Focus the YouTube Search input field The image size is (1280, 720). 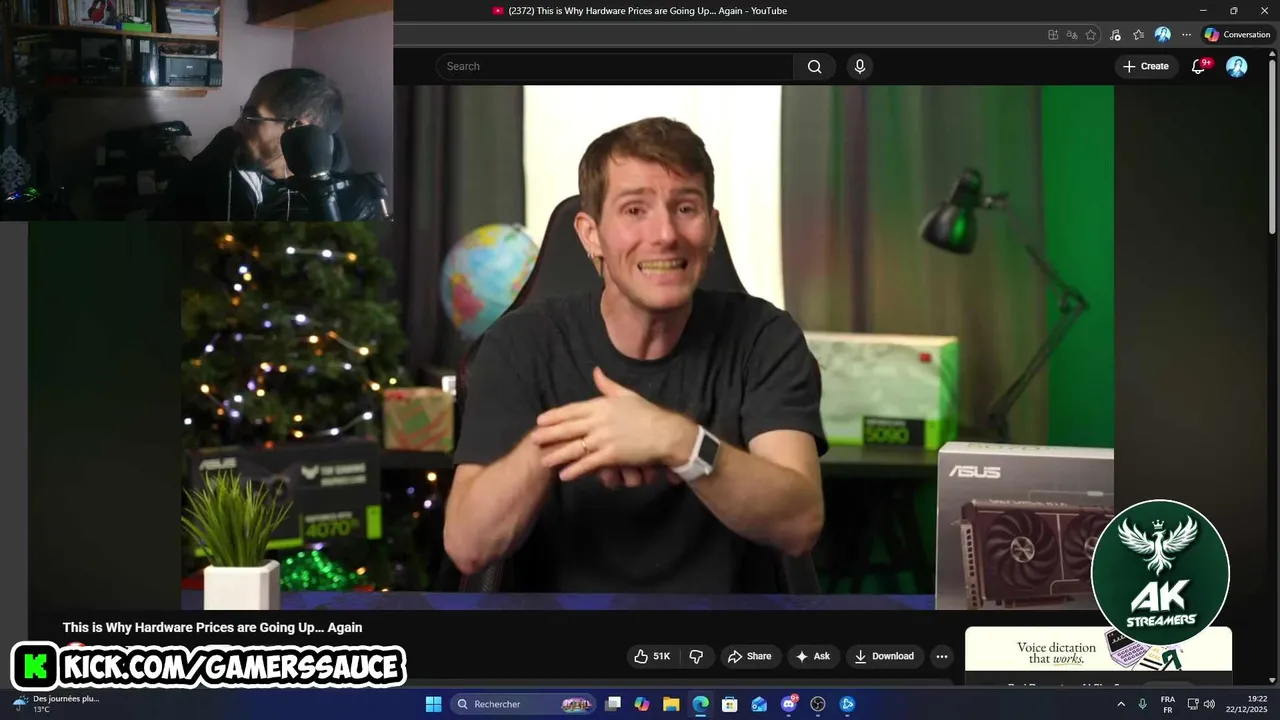[615, 66]
